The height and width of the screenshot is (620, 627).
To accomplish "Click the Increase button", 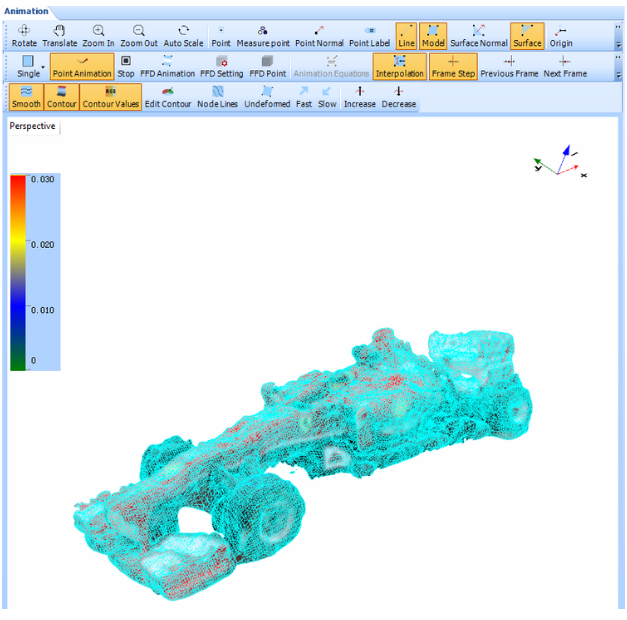I will coord(359,97).
